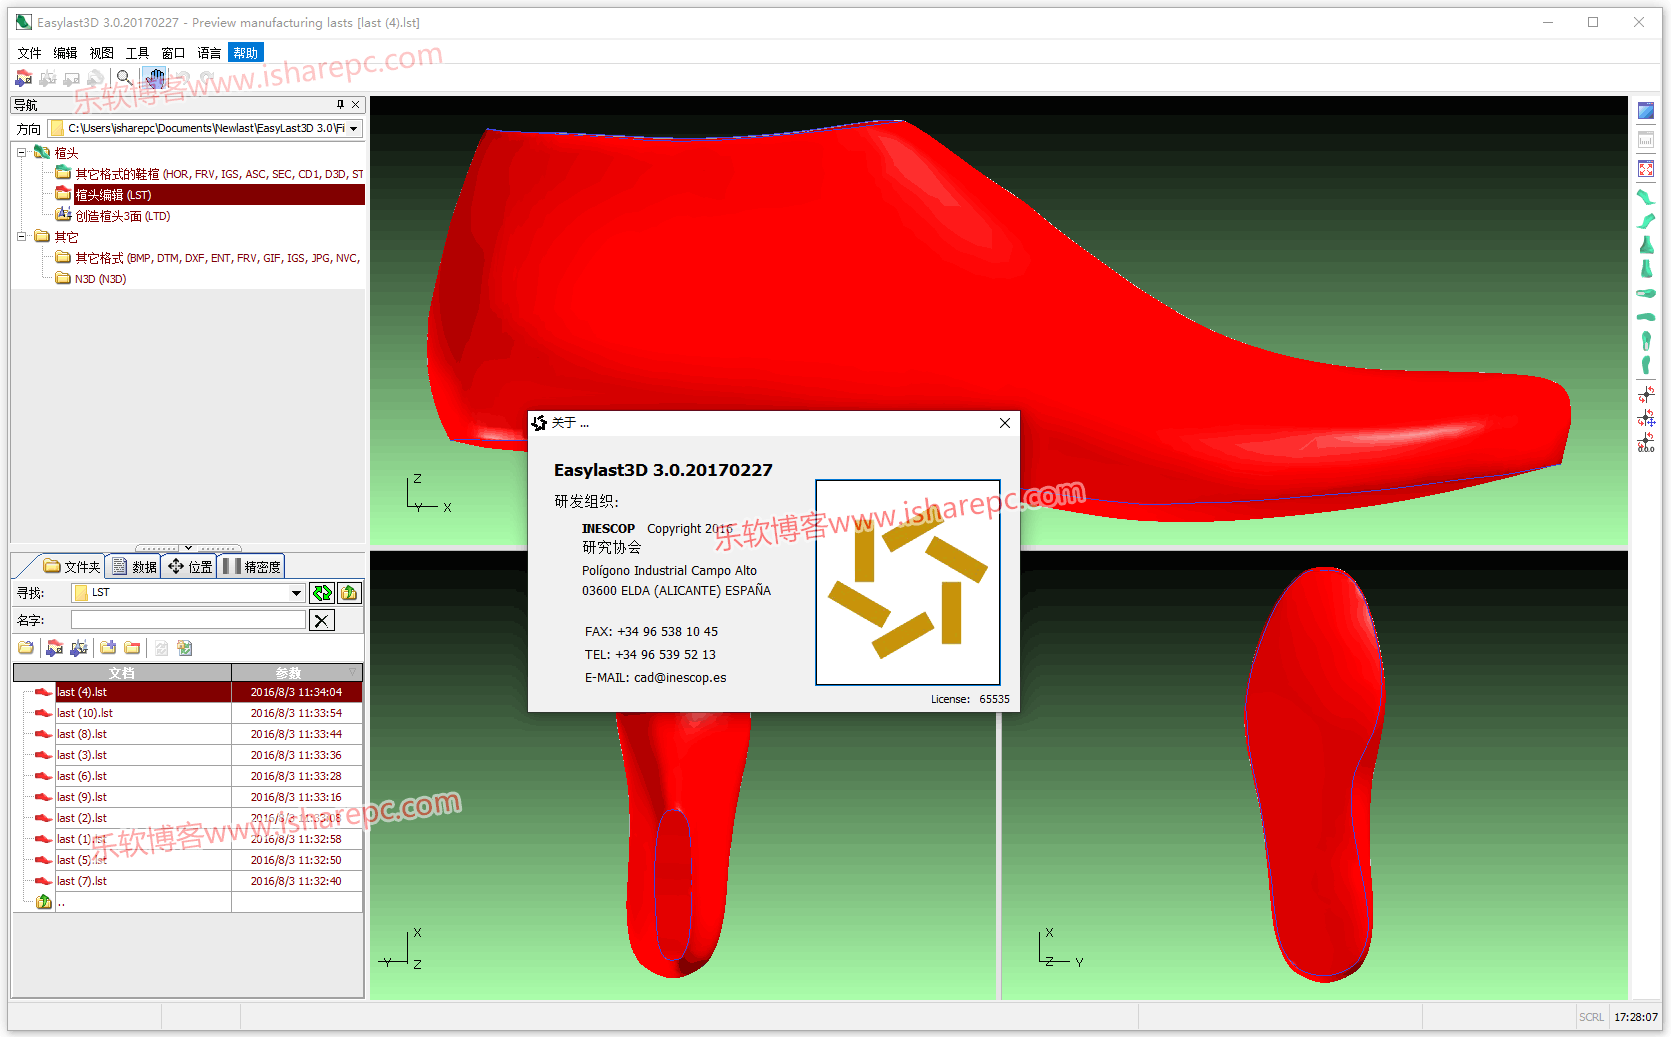Open the 工具 menu
Image resolution: width=1671 pixels, height=1037 pixels.
tap(137, 53)
